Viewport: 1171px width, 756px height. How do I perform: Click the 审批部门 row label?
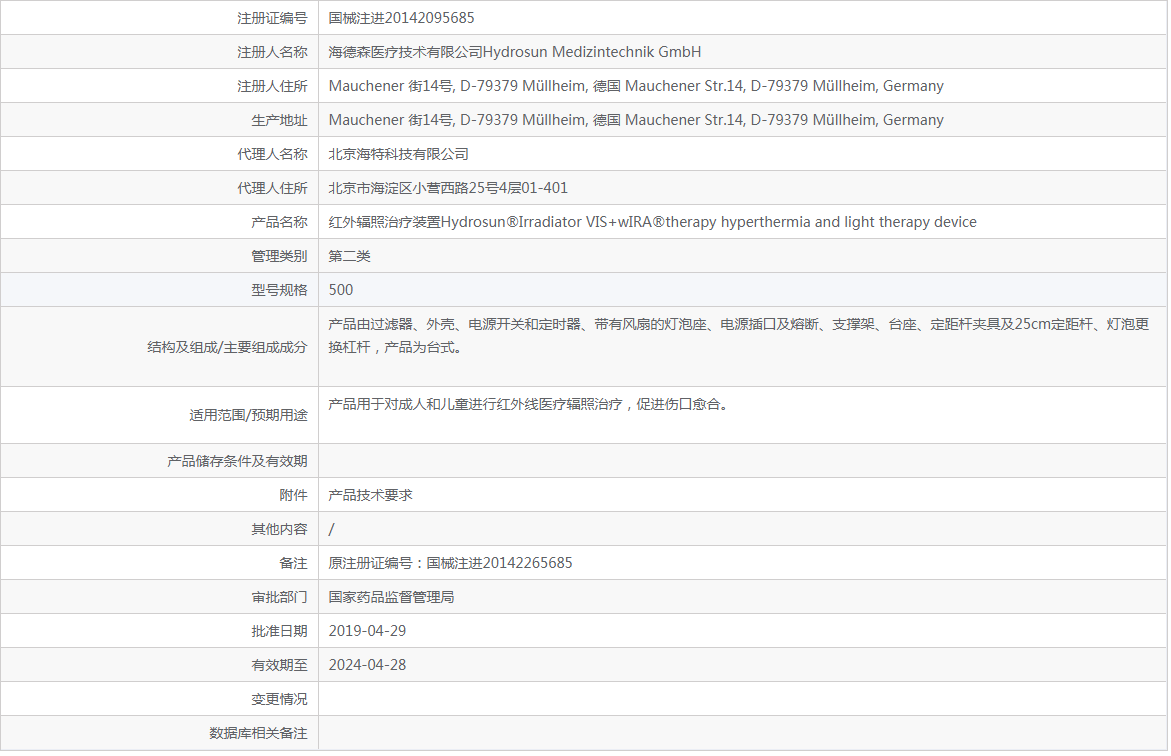279,598
